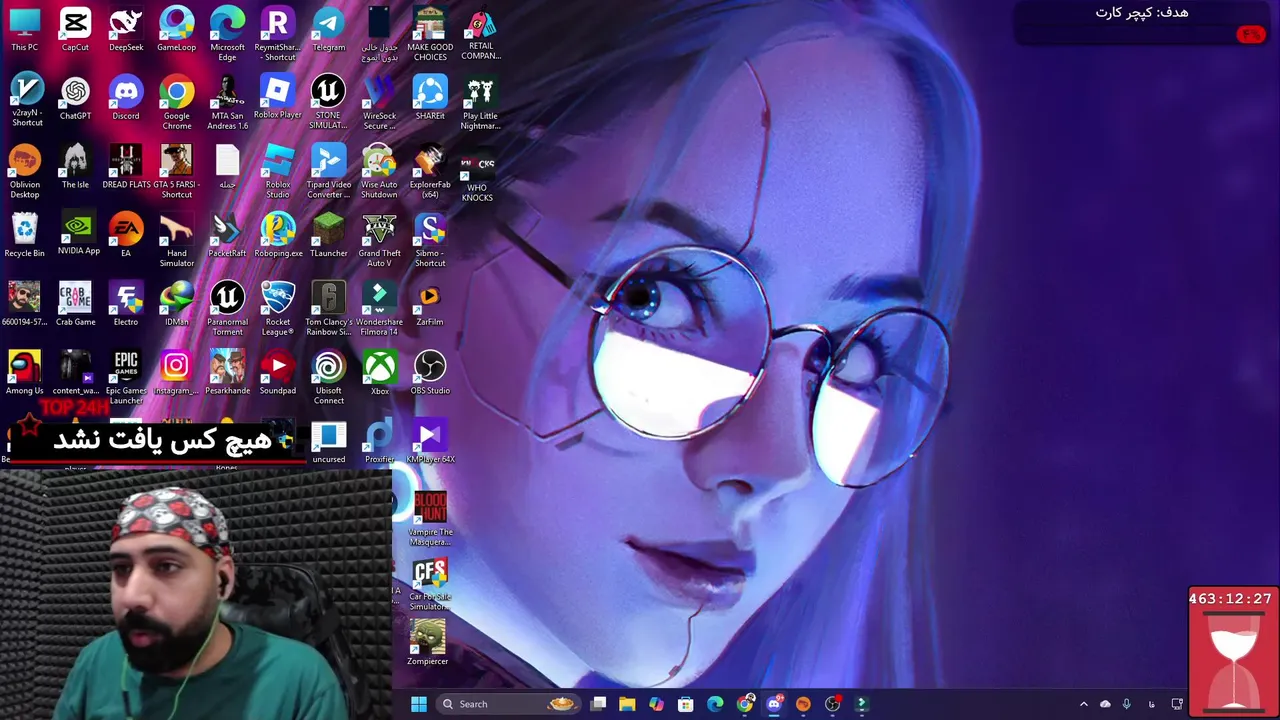Launch the TLauncher Minecraft icon
The height and width of the screenshot is (720, 1280).
[x=328, y=236]
